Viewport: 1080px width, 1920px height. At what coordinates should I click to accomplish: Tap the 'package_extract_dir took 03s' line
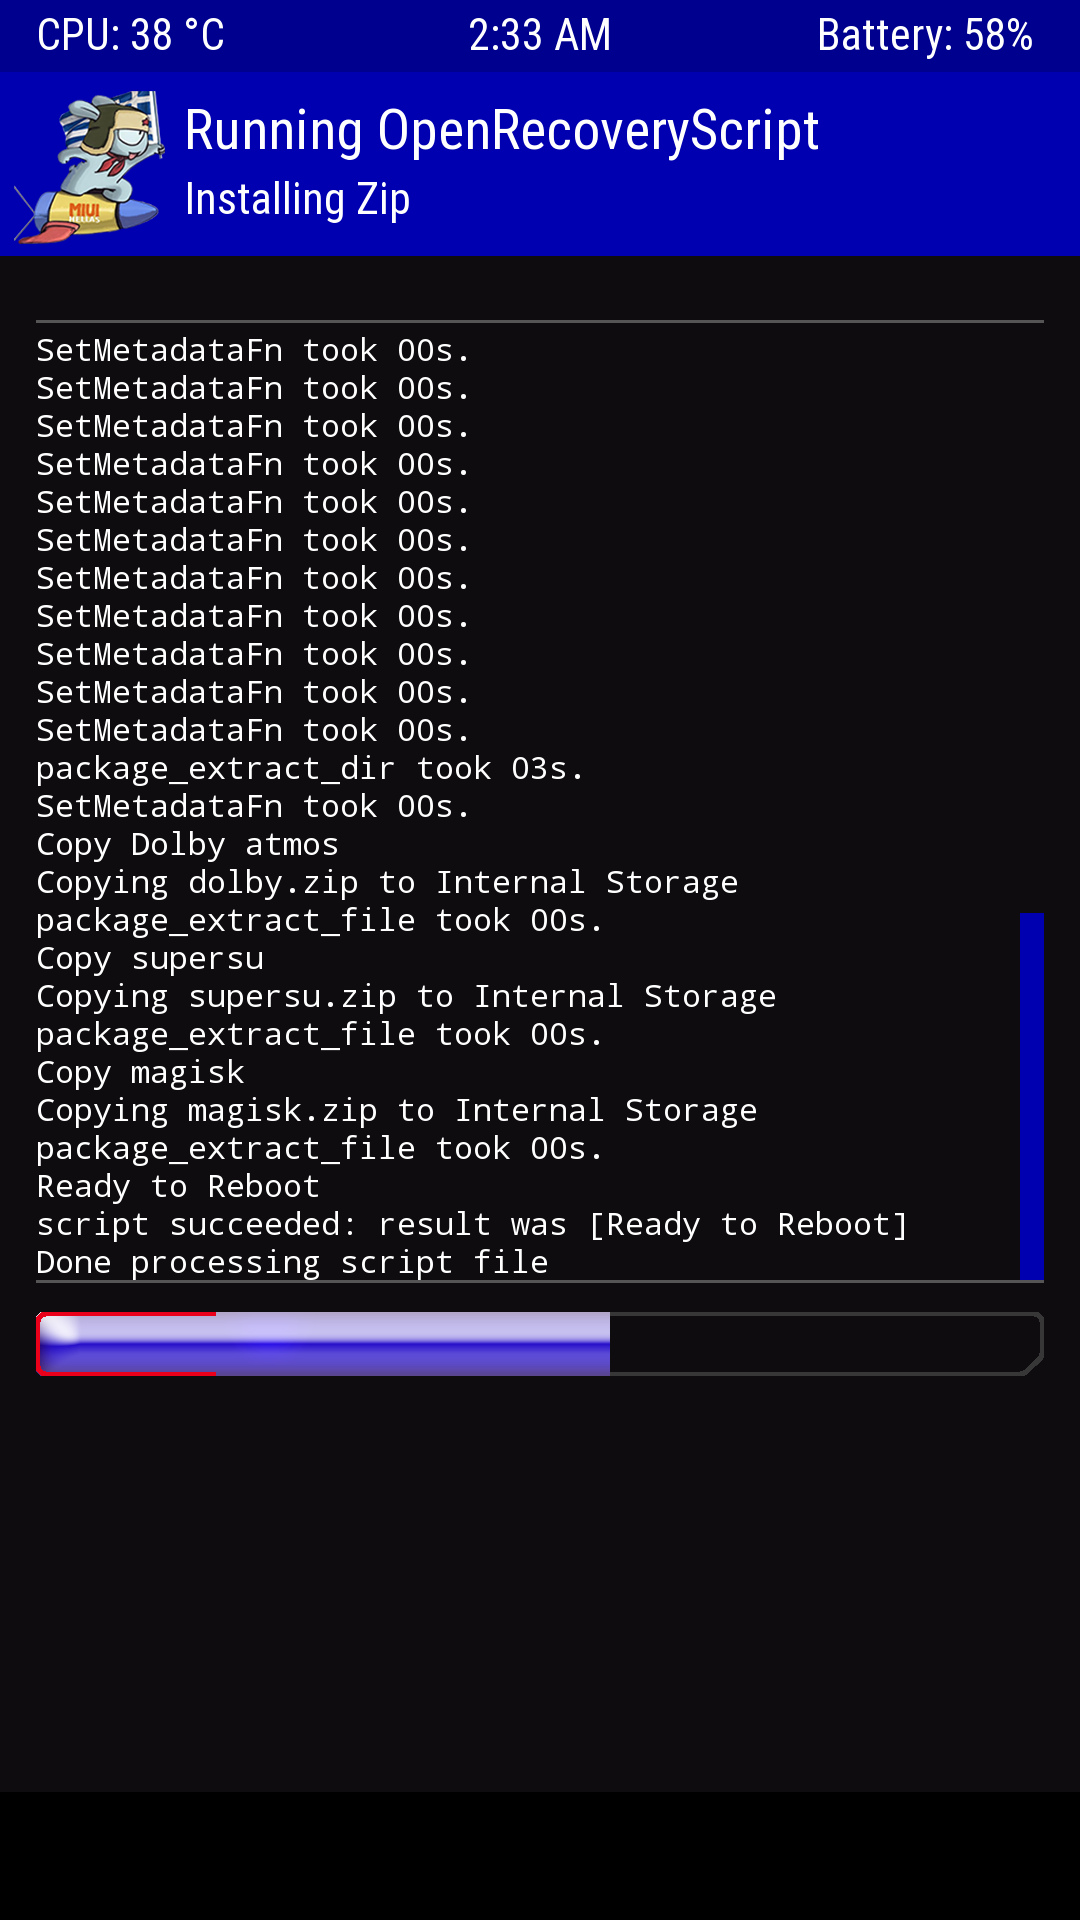click(310, 768)
